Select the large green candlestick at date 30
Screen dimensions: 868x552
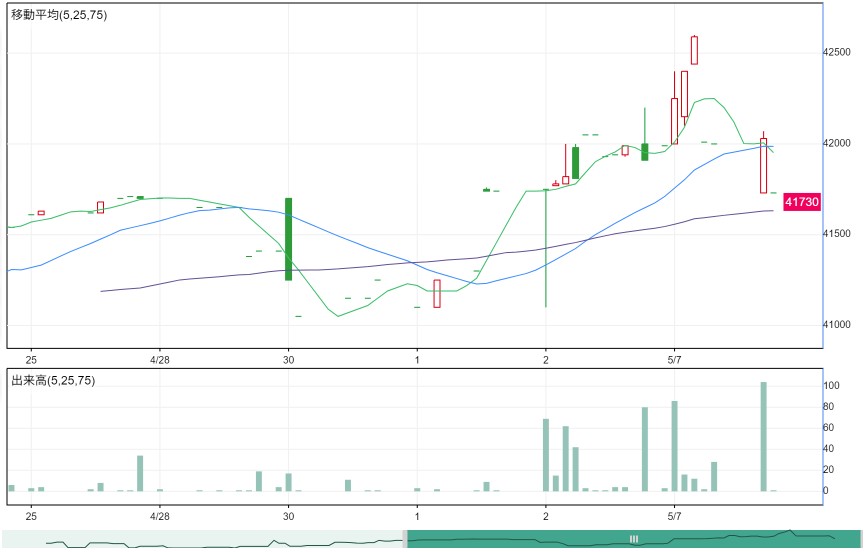[288, 239]
